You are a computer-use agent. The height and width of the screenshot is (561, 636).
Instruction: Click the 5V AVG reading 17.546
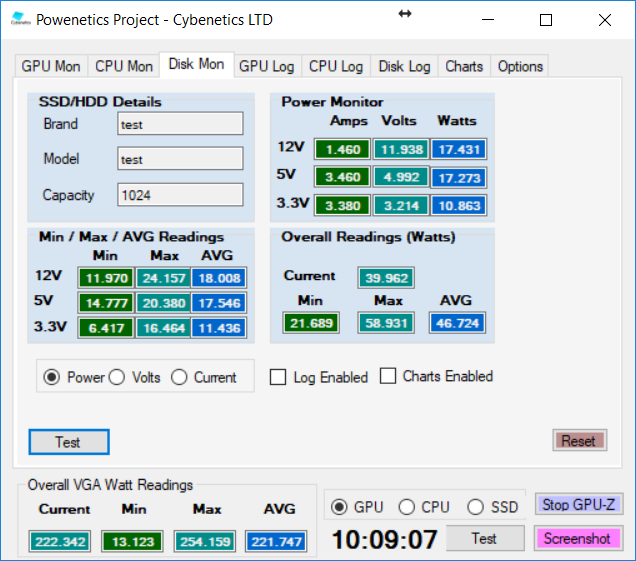pyautogui.click(x=219, y=303)
